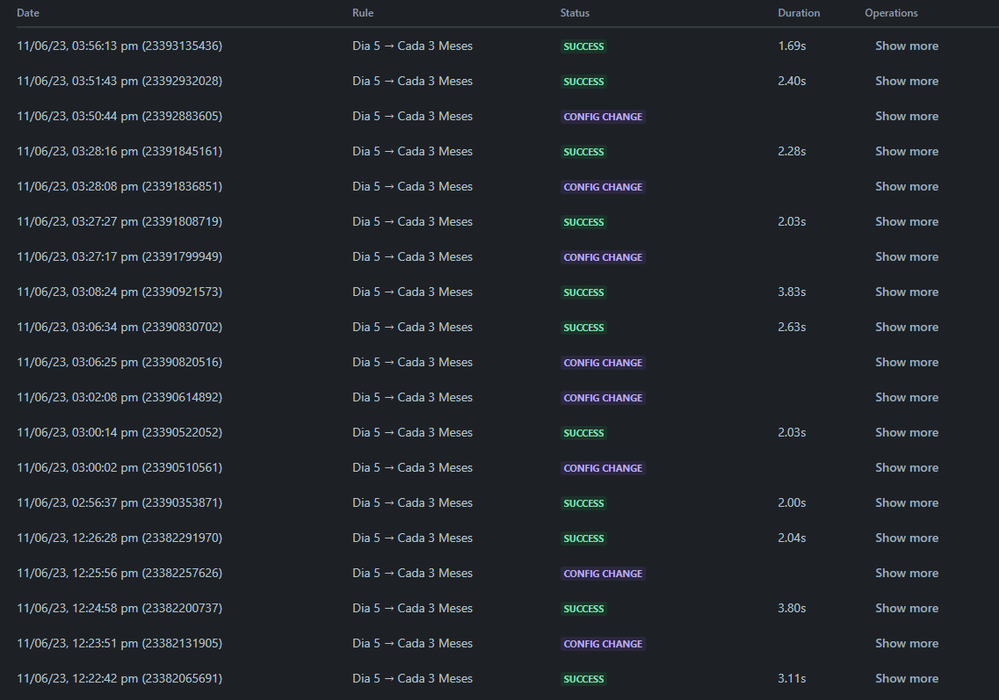
Task: Expand Show more for run 23391845161
Action: pyautogui.click(x=906, y=151)
